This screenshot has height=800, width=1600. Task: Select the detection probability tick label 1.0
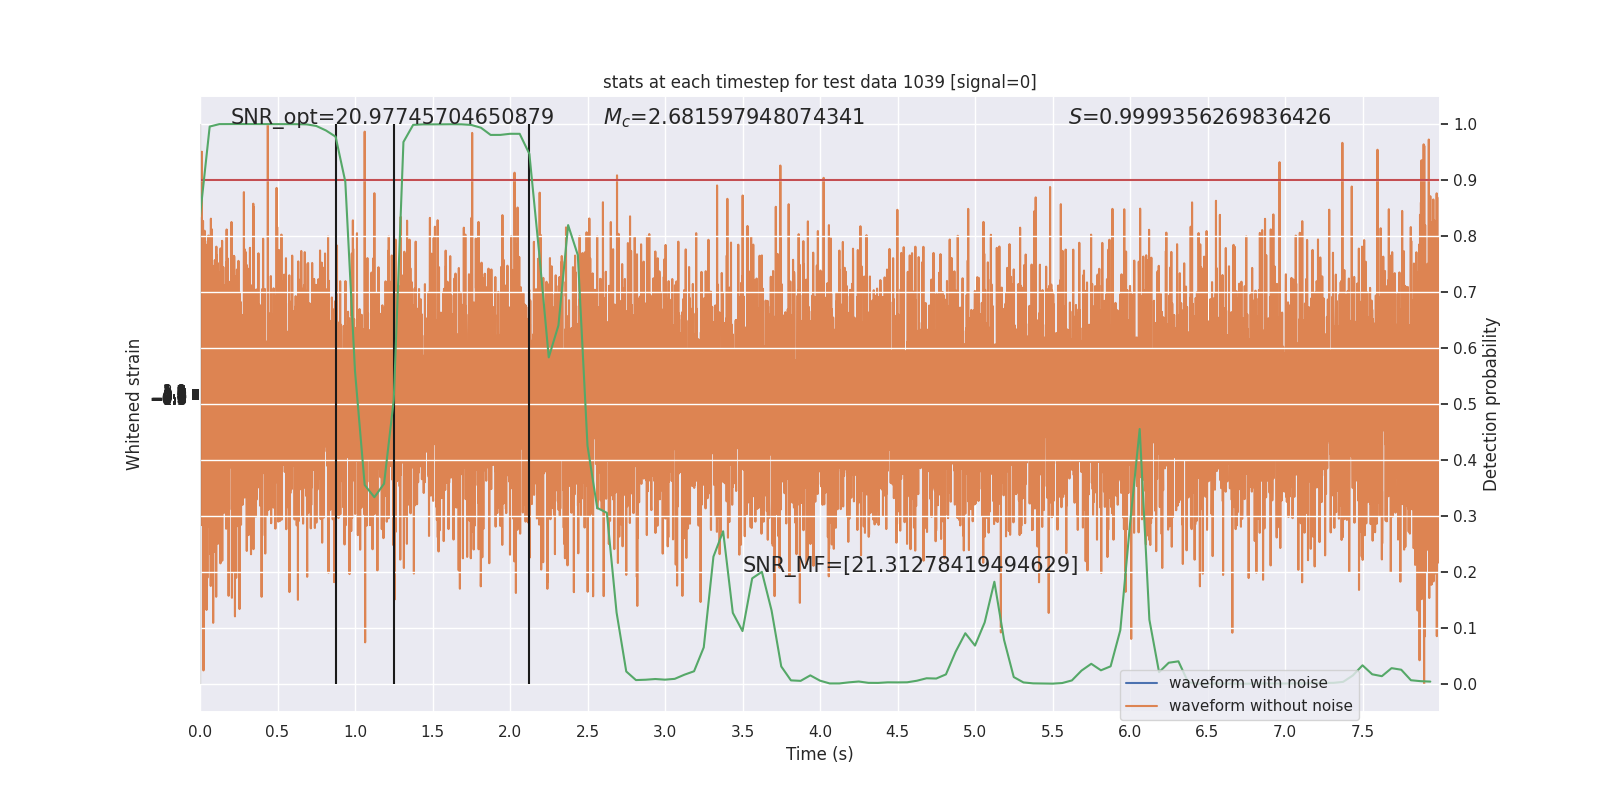pos(1465,124)
